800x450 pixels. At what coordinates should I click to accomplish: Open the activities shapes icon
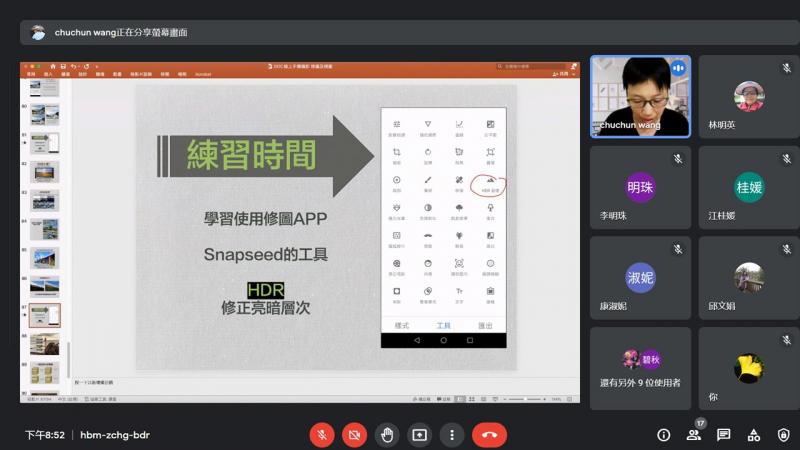point(754,435)
